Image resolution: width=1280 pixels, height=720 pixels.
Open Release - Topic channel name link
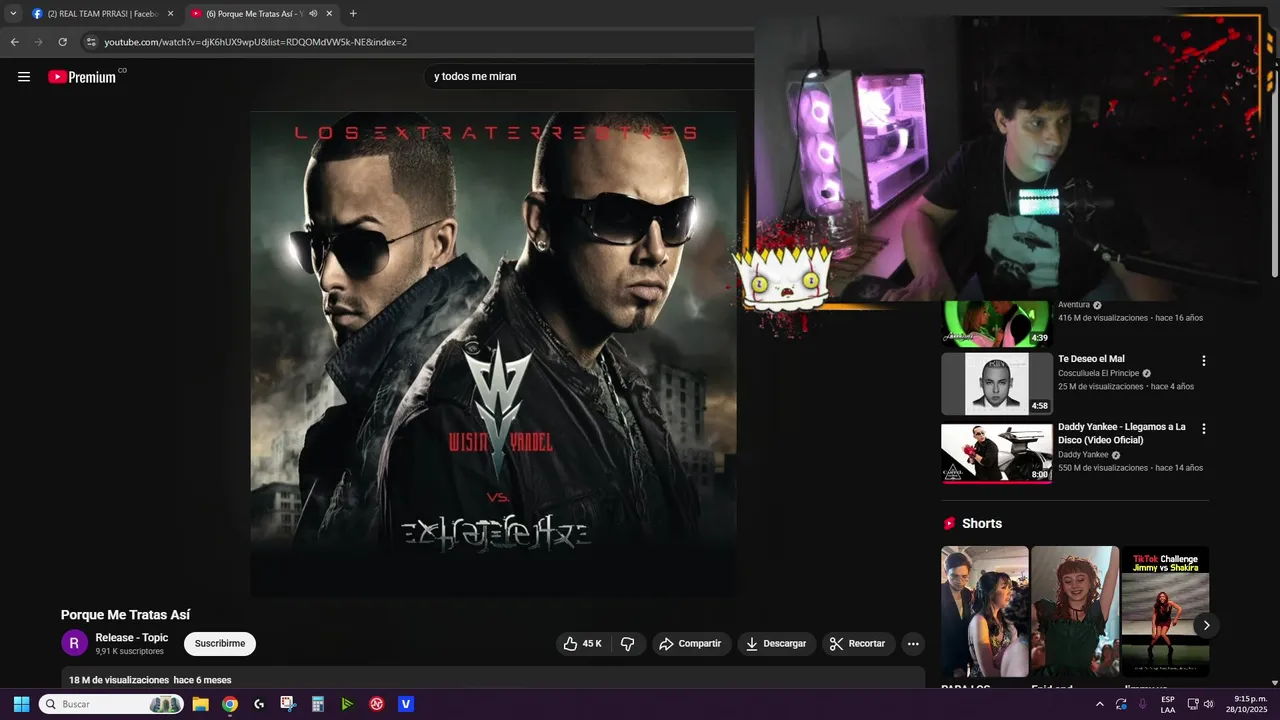pyautogui.click(x=132, y=637)
